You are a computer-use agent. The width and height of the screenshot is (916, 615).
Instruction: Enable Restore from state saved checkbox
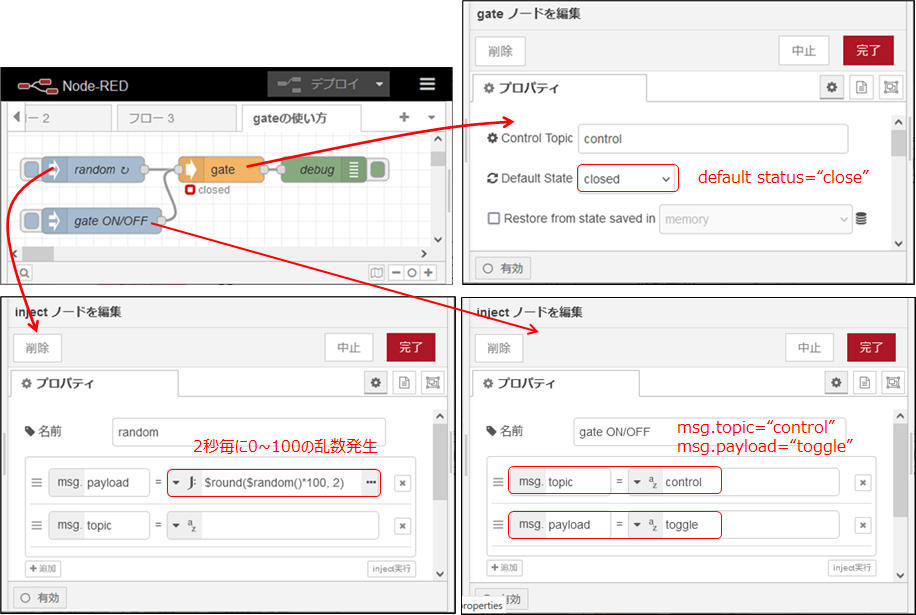coord(493,219)
